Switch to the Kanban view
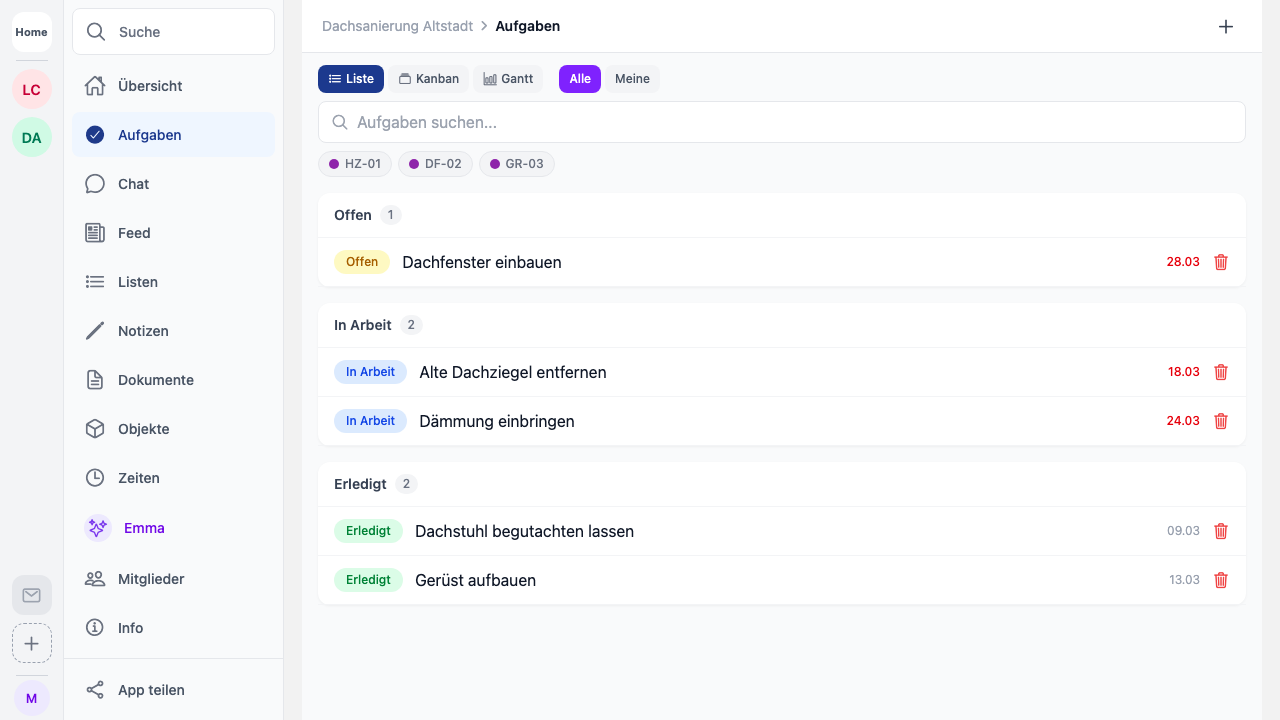 click(x=428, y=78)
